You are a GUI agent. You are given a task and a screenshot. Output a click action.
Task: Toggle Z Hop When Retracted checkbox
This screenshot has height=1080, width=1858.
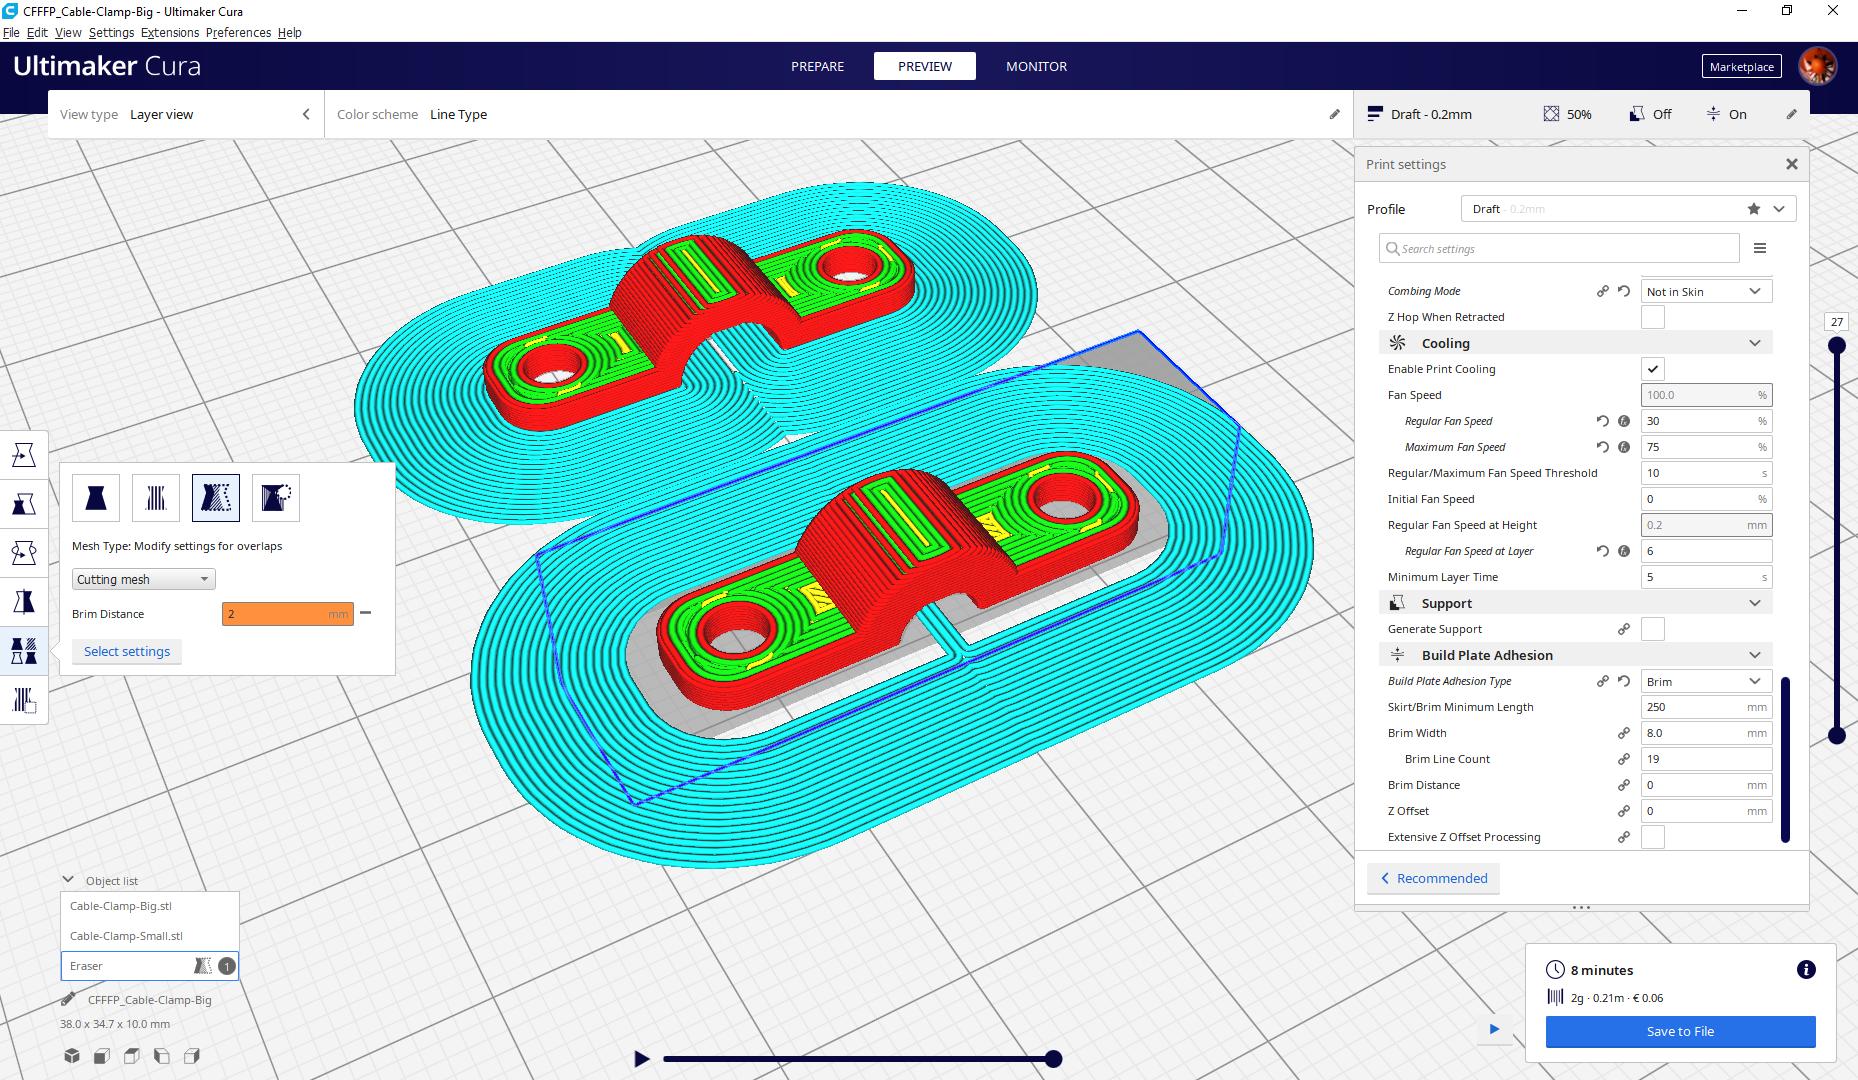click(x=1653, y=317)
